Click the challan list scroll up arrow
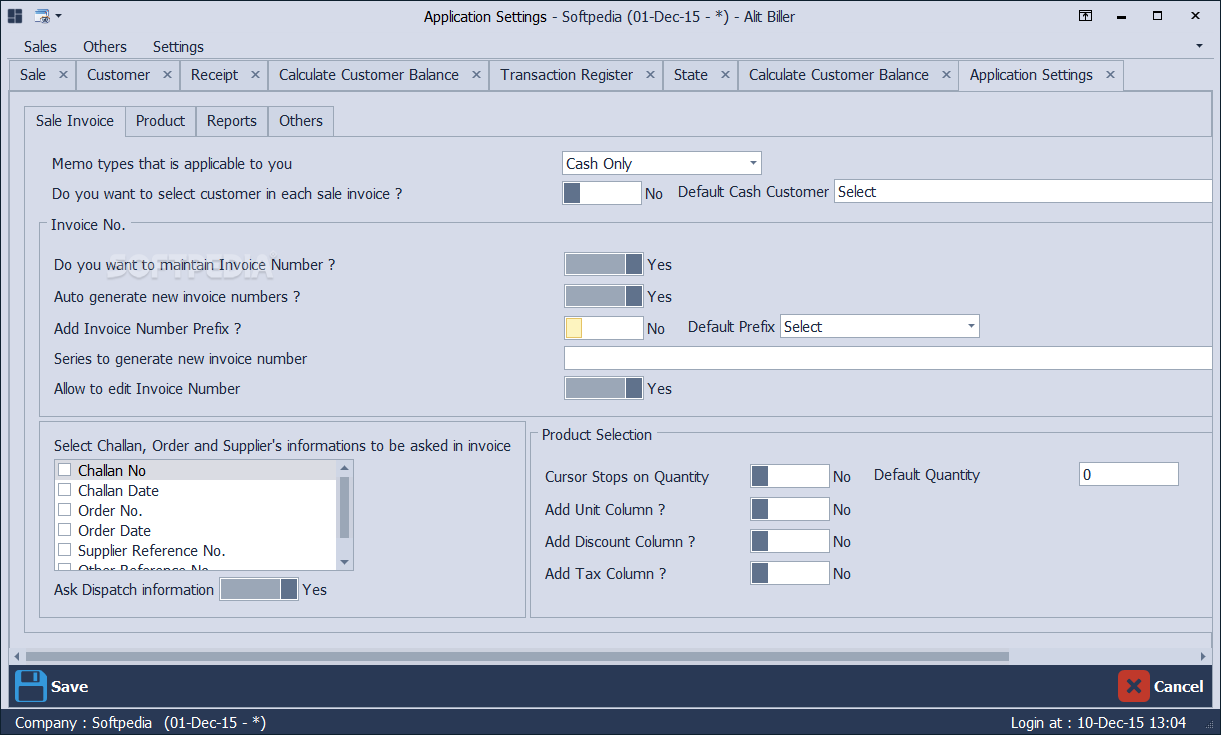 pyautogui.click(x=345, y=467)
